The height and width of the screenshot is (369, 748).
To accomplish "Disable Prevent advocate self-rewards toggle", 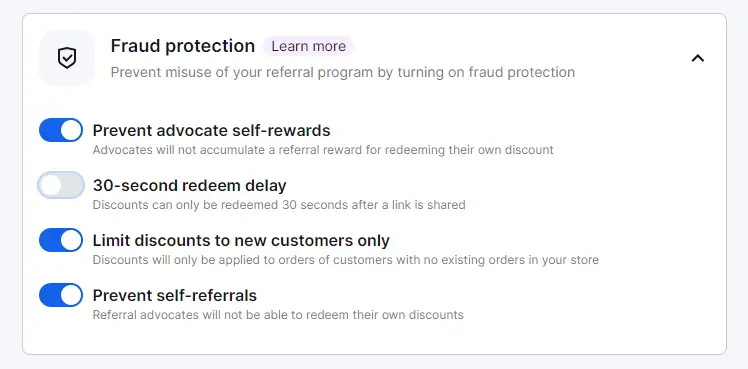I will (61, 130).
